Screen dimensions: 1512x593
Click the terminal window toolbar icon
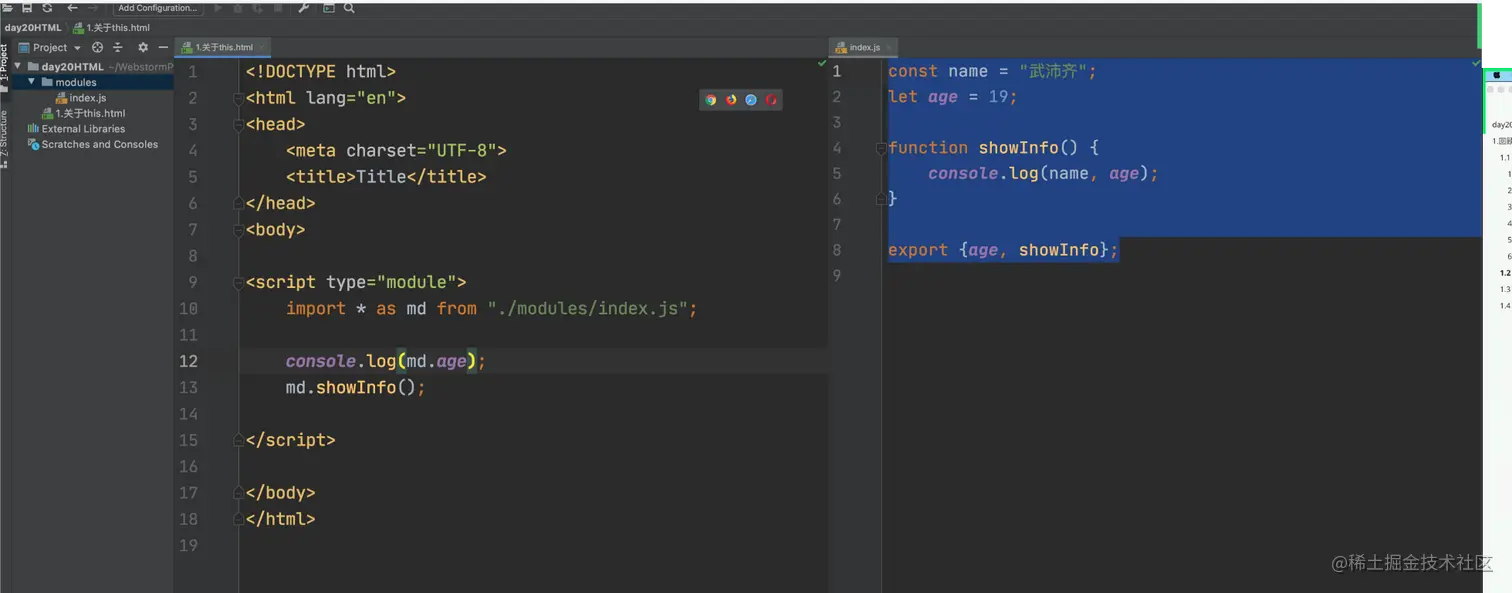pos(329,8)
